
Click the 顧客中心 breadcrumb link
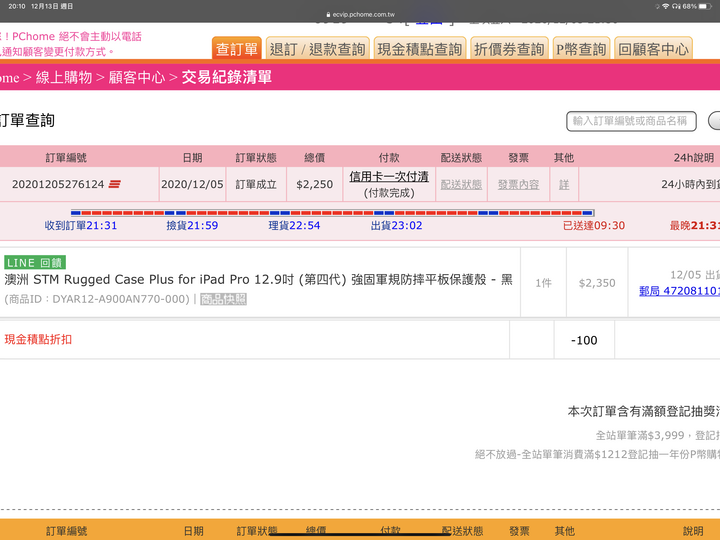click(136, 77)
